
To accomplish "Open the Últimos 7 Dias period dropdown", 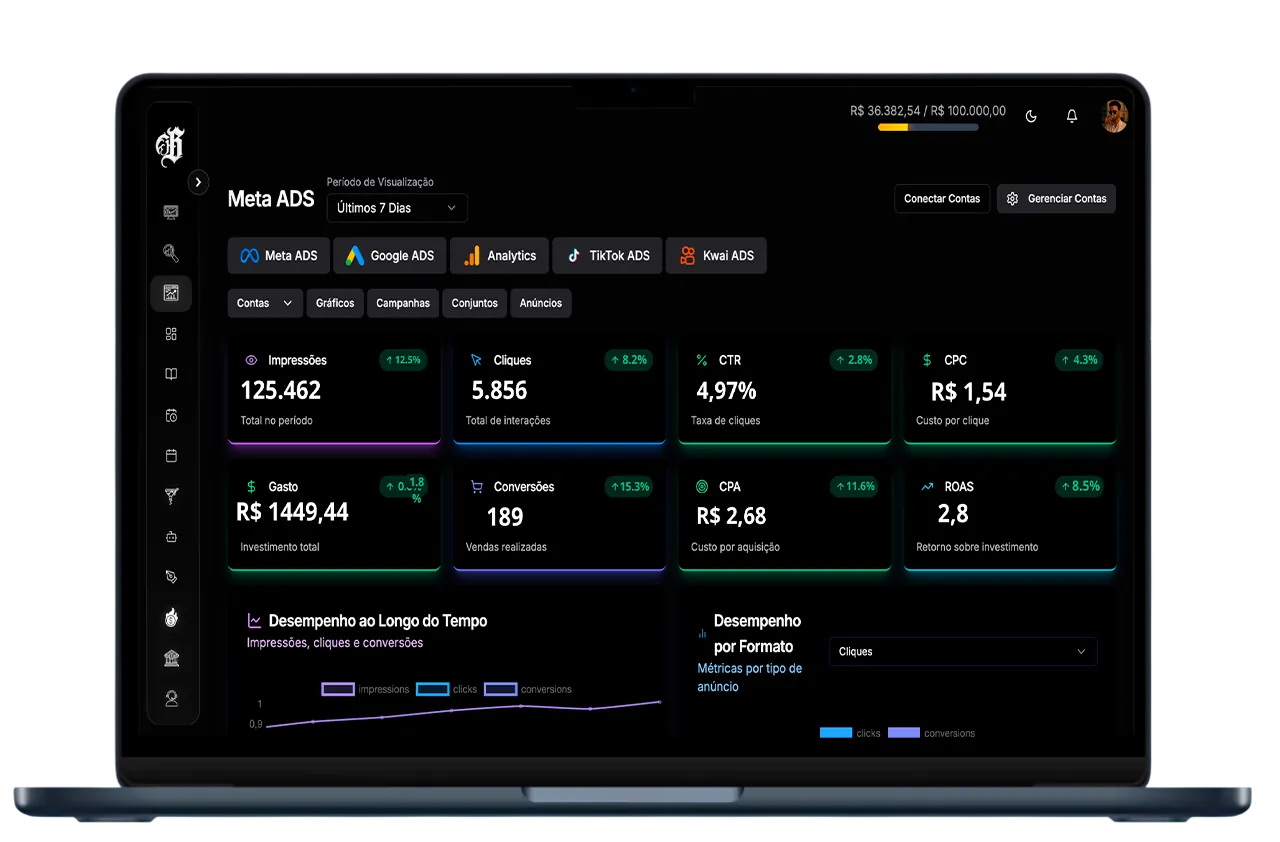I will pyautogui.click(x=396, y=208).
